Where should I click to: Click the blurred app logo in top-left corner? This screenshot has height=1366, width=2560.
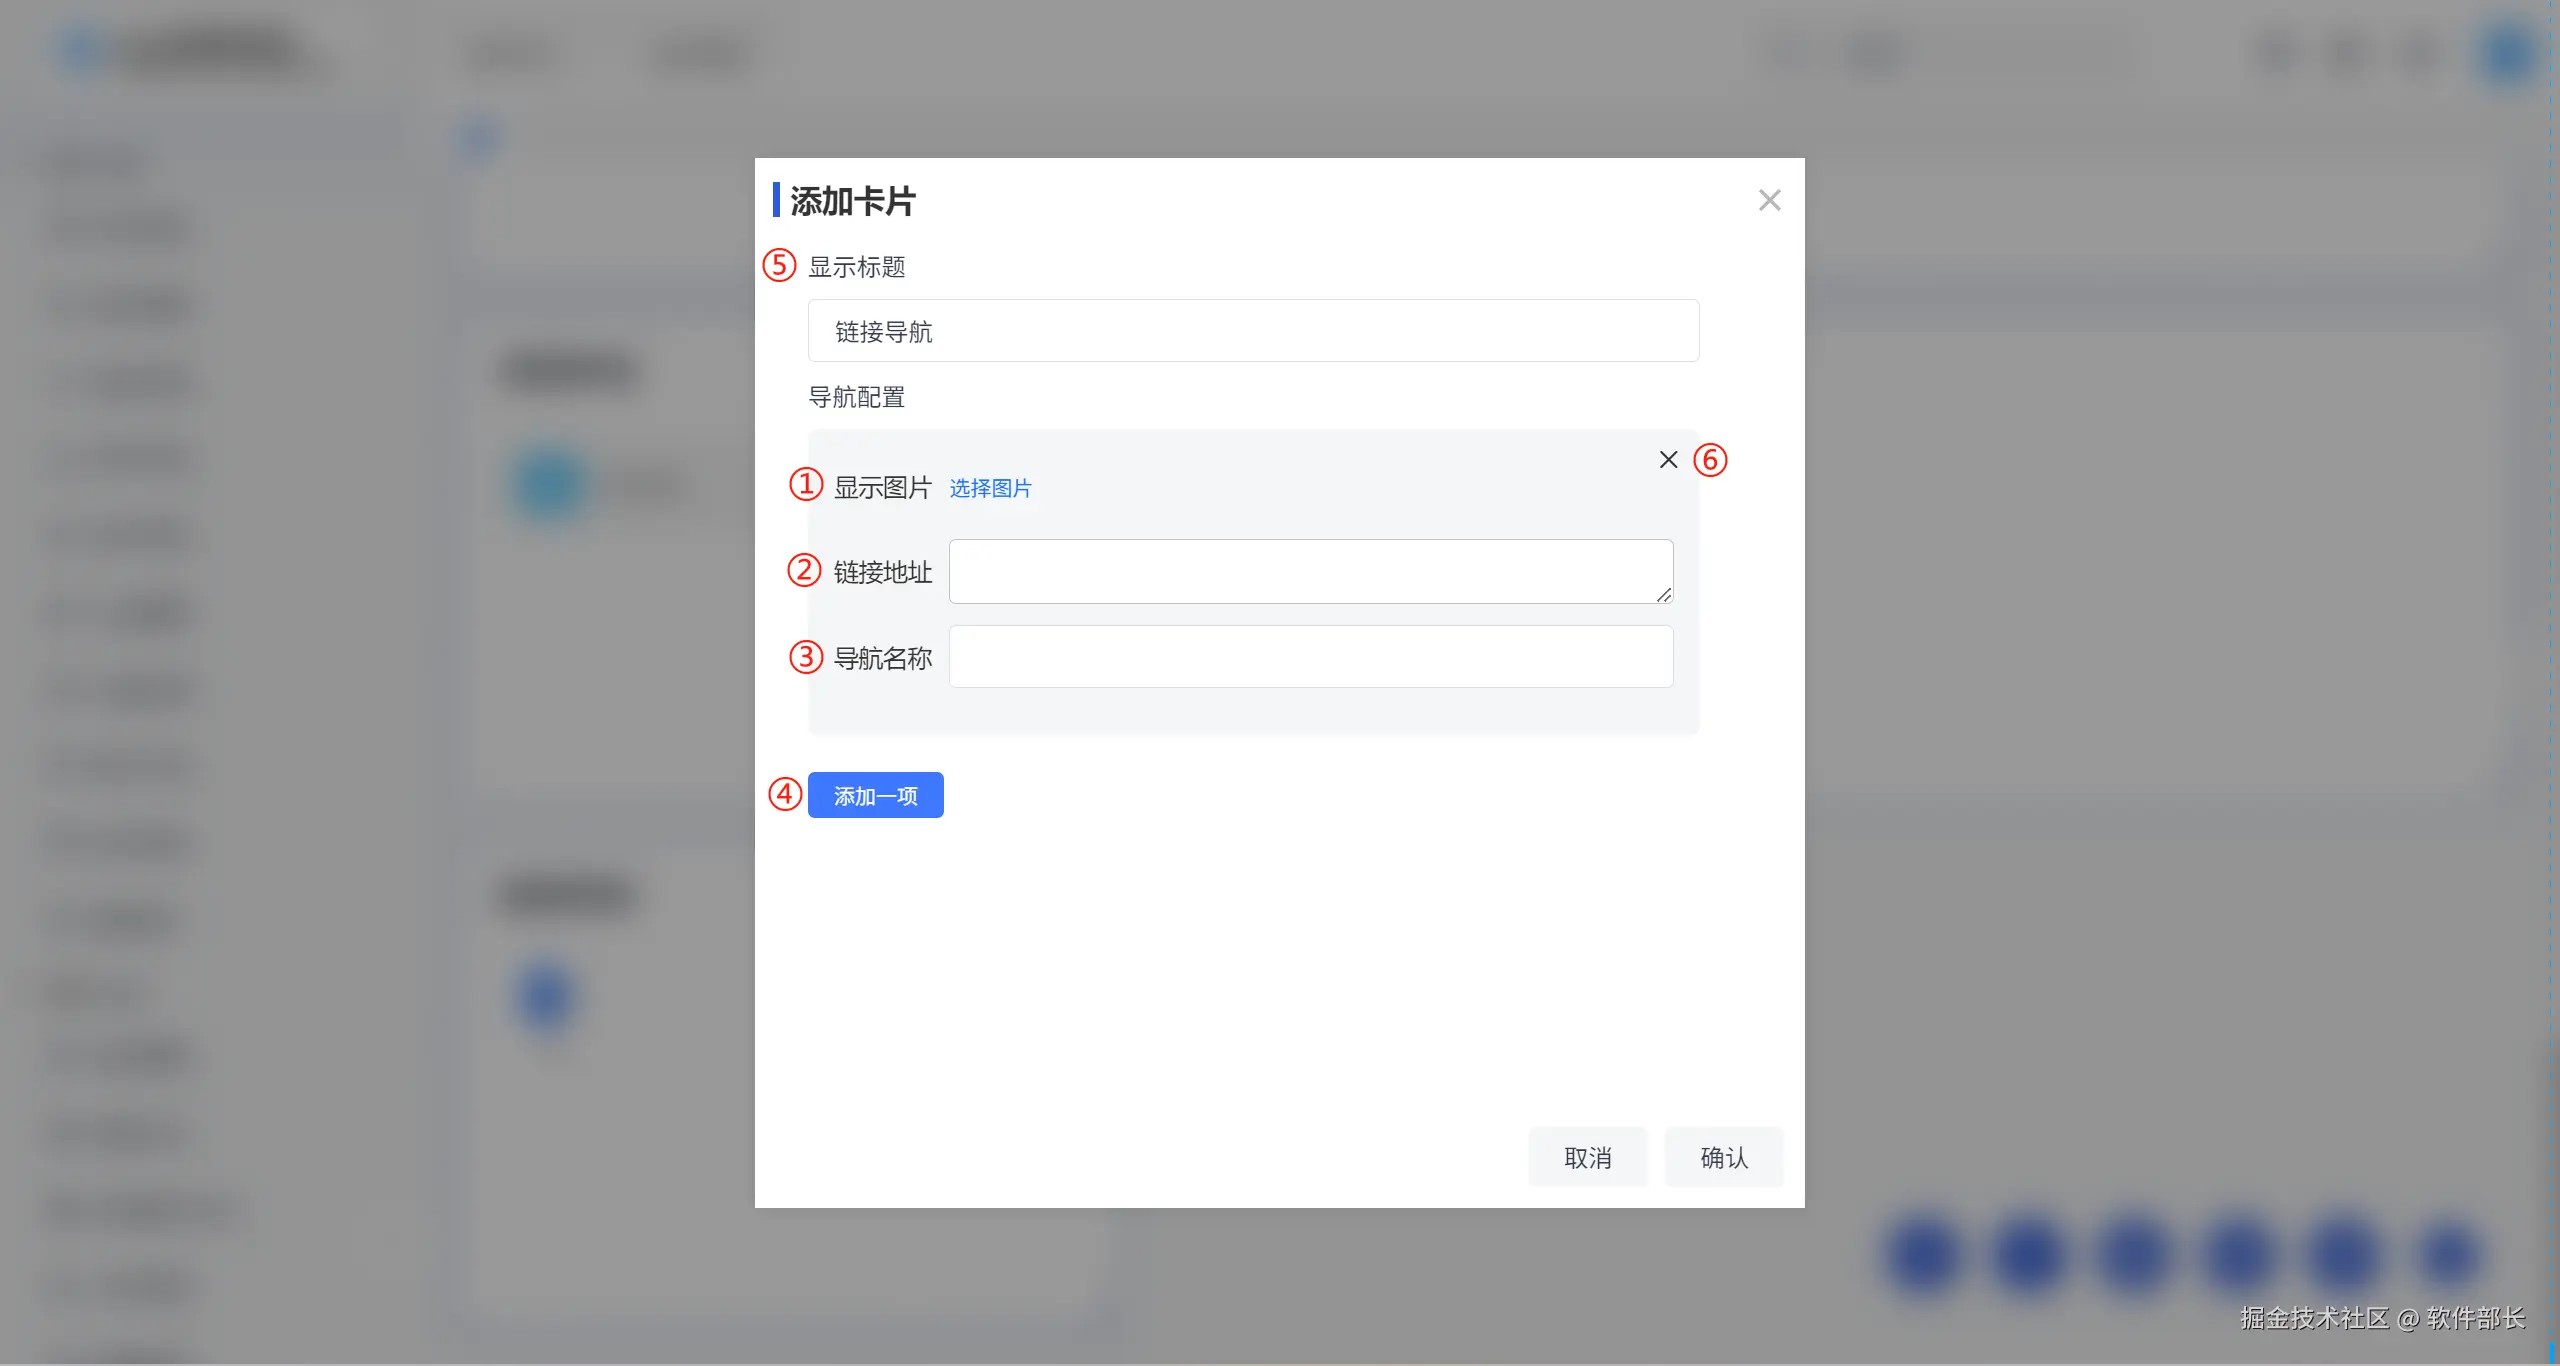click(82, 50)
